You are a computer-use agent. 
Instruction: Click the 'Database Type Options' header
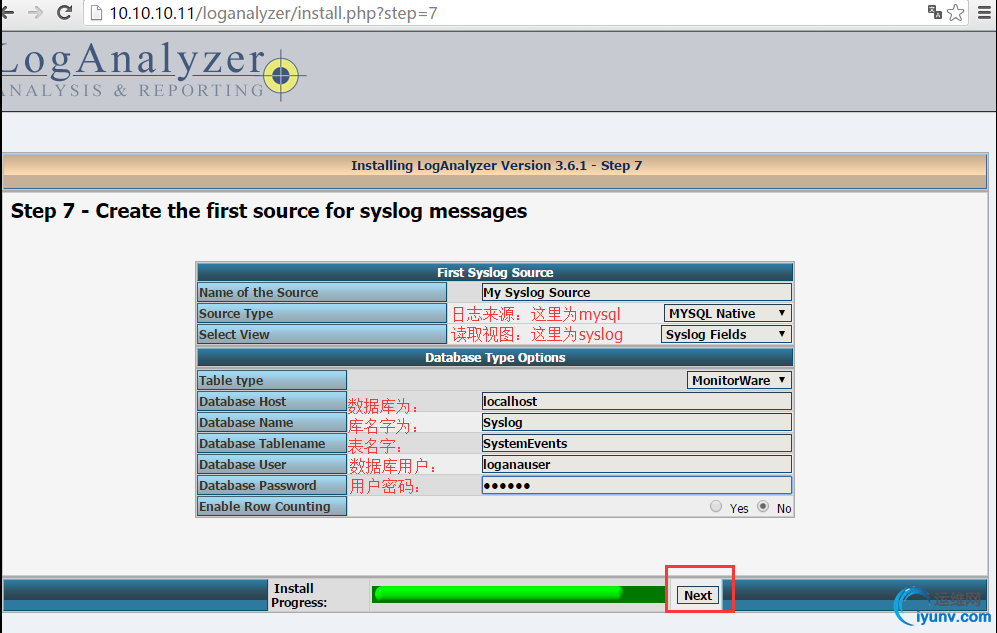coord(495,358)
